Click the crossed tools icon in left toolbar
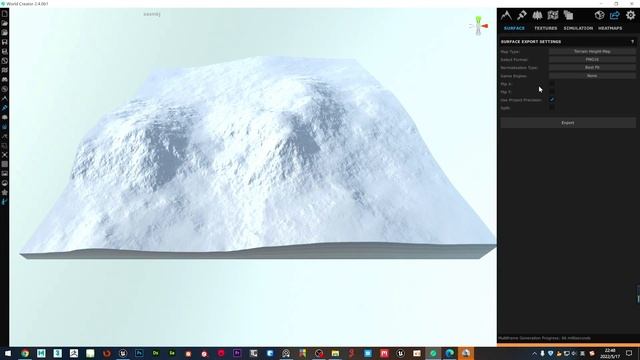640x360 pixels. [4, 155]
